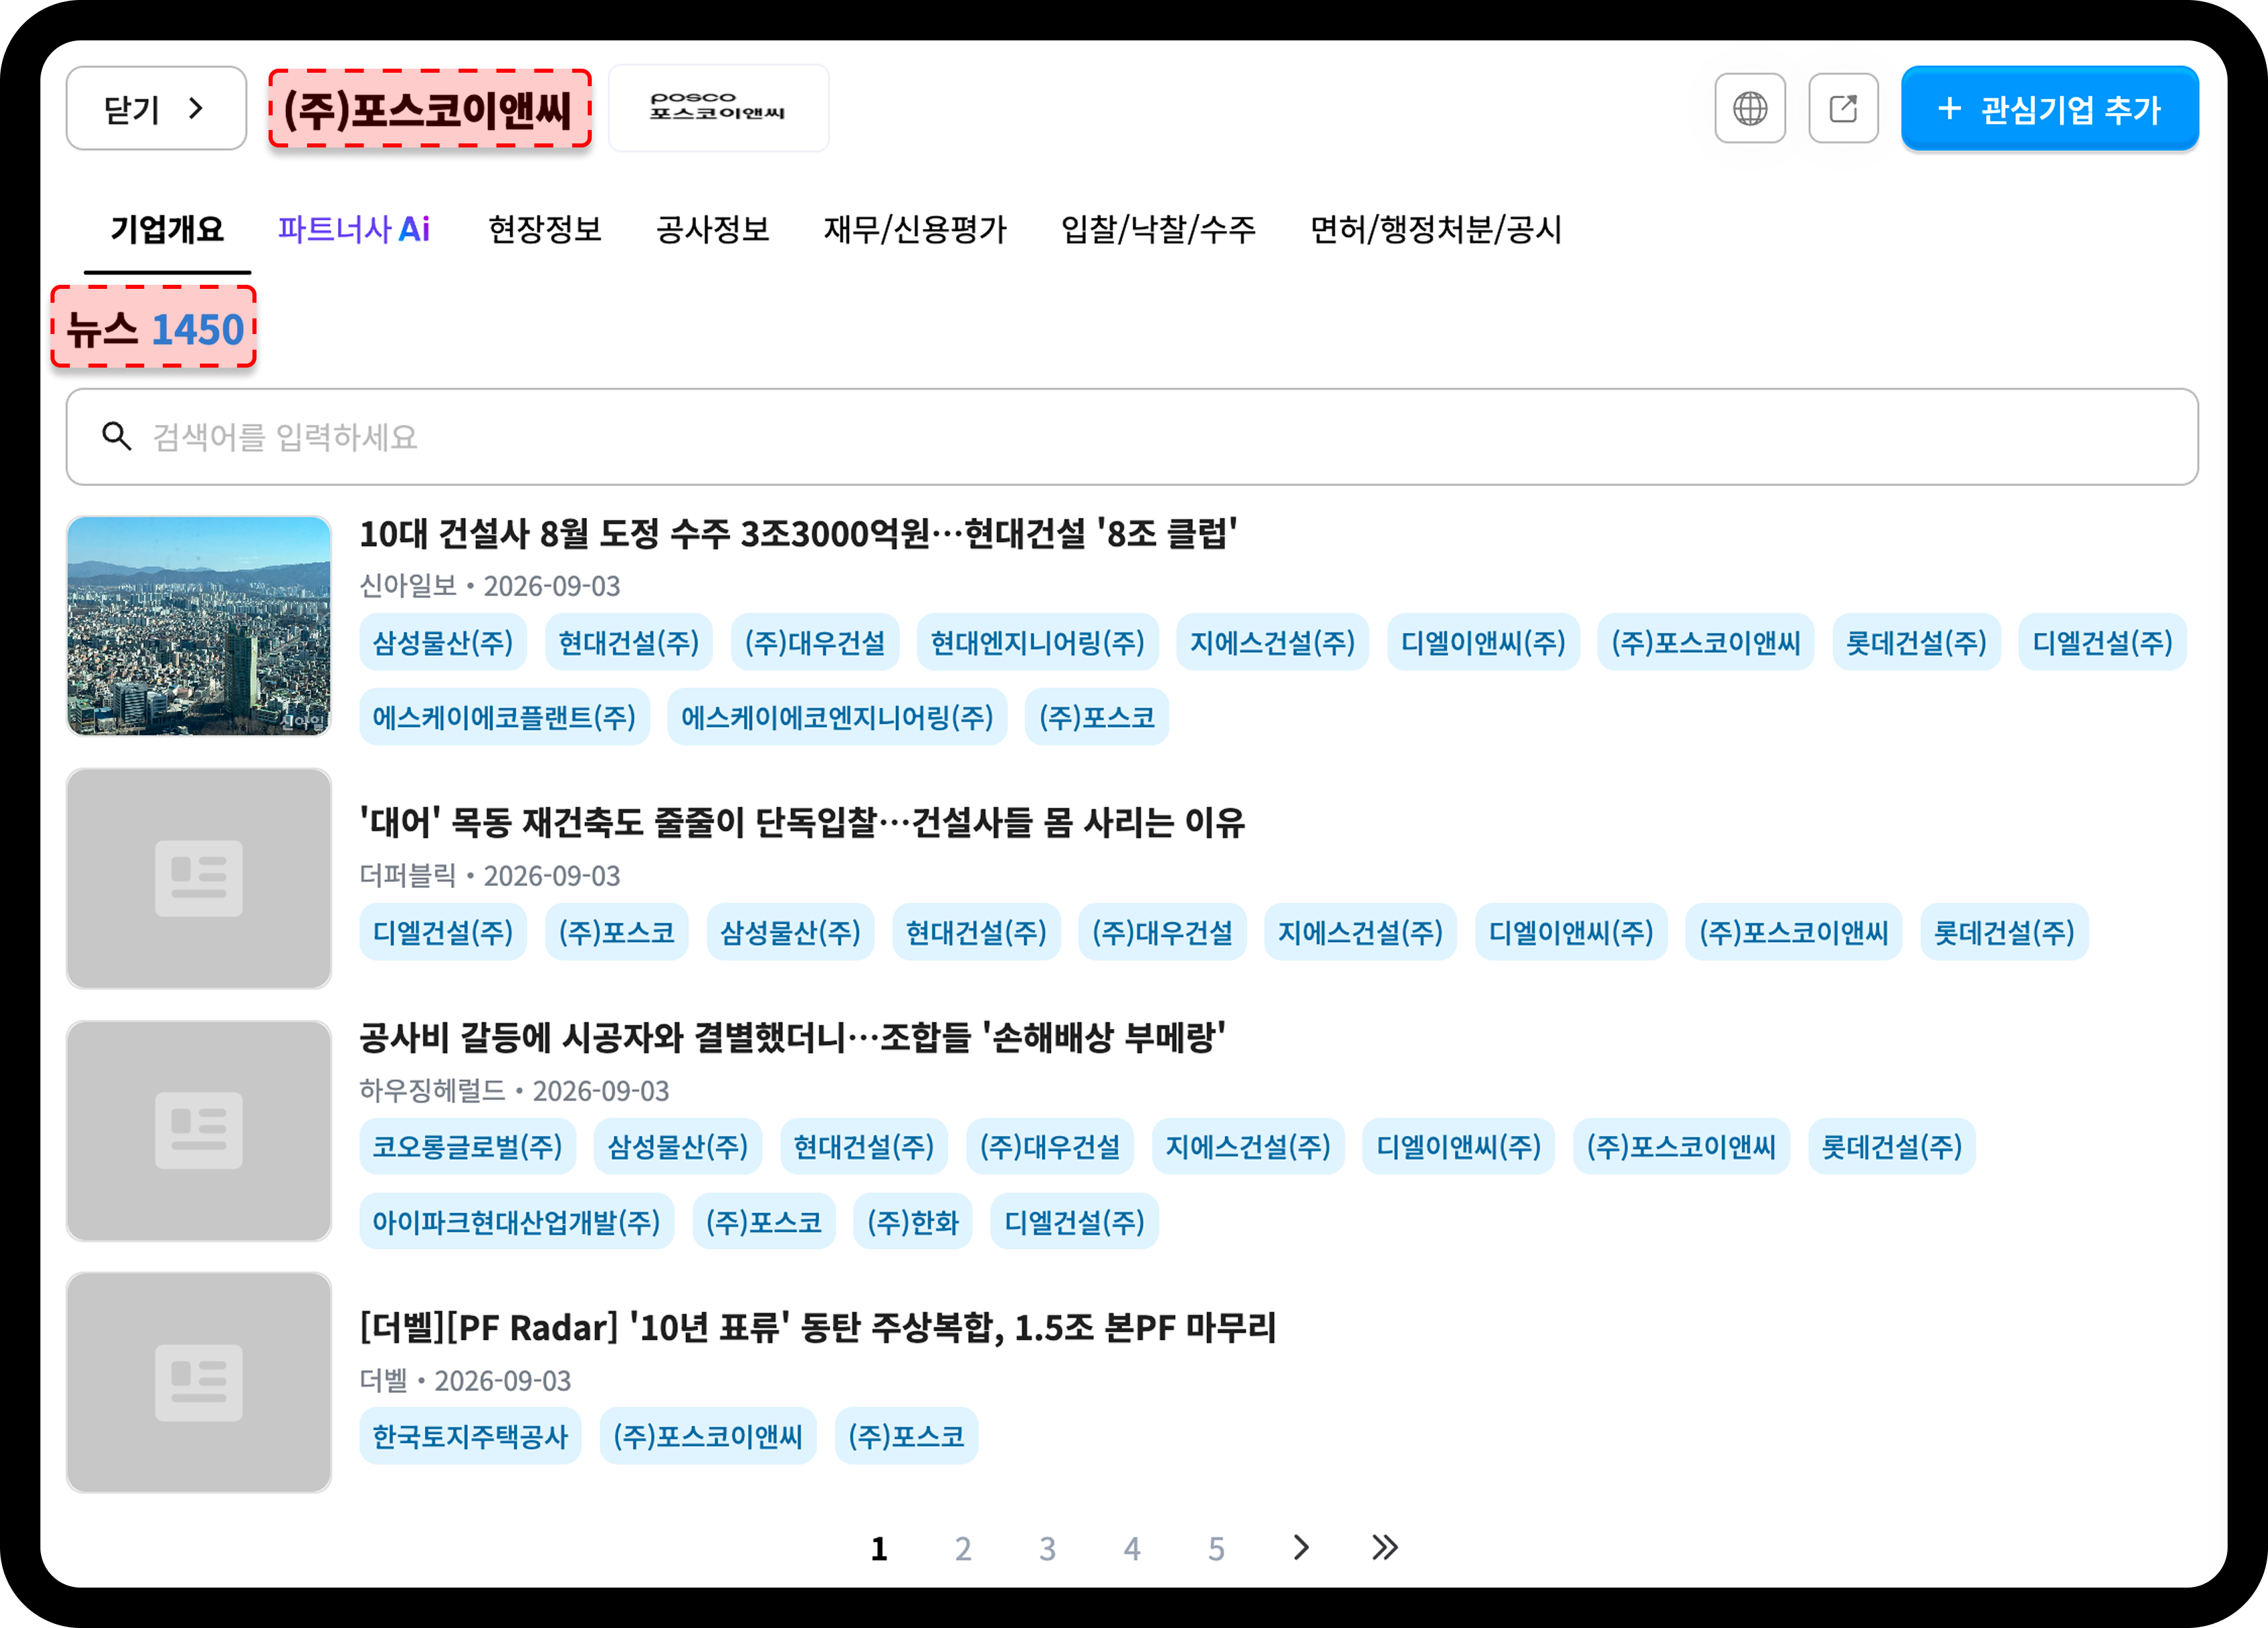Click 롯데건설(주) tag in 목동 article
Screen dimensions: 2268x1628
pos(2004,932)
